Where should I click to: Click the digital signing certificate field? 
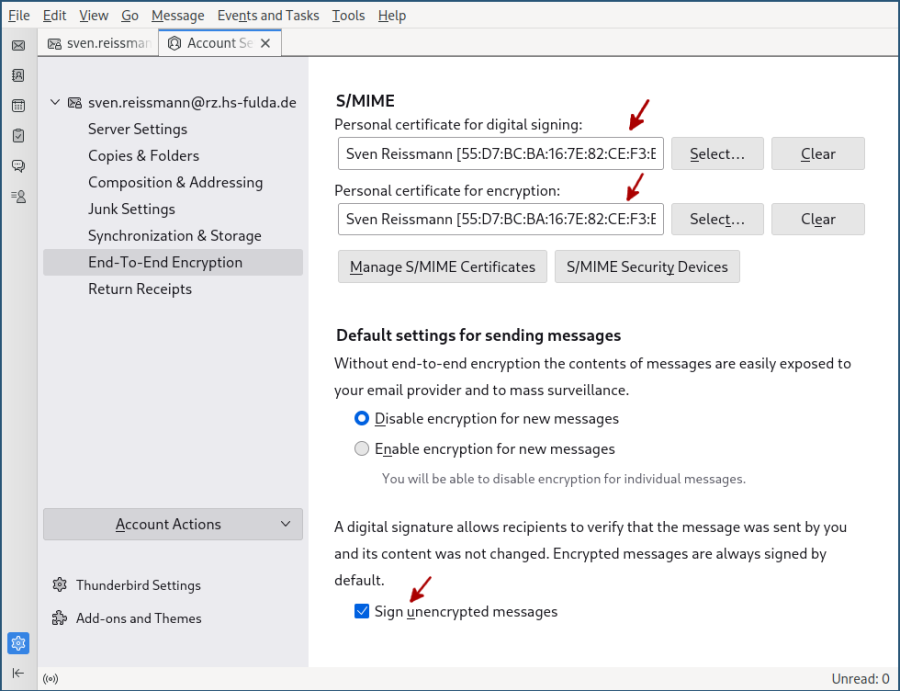point(500,153)
